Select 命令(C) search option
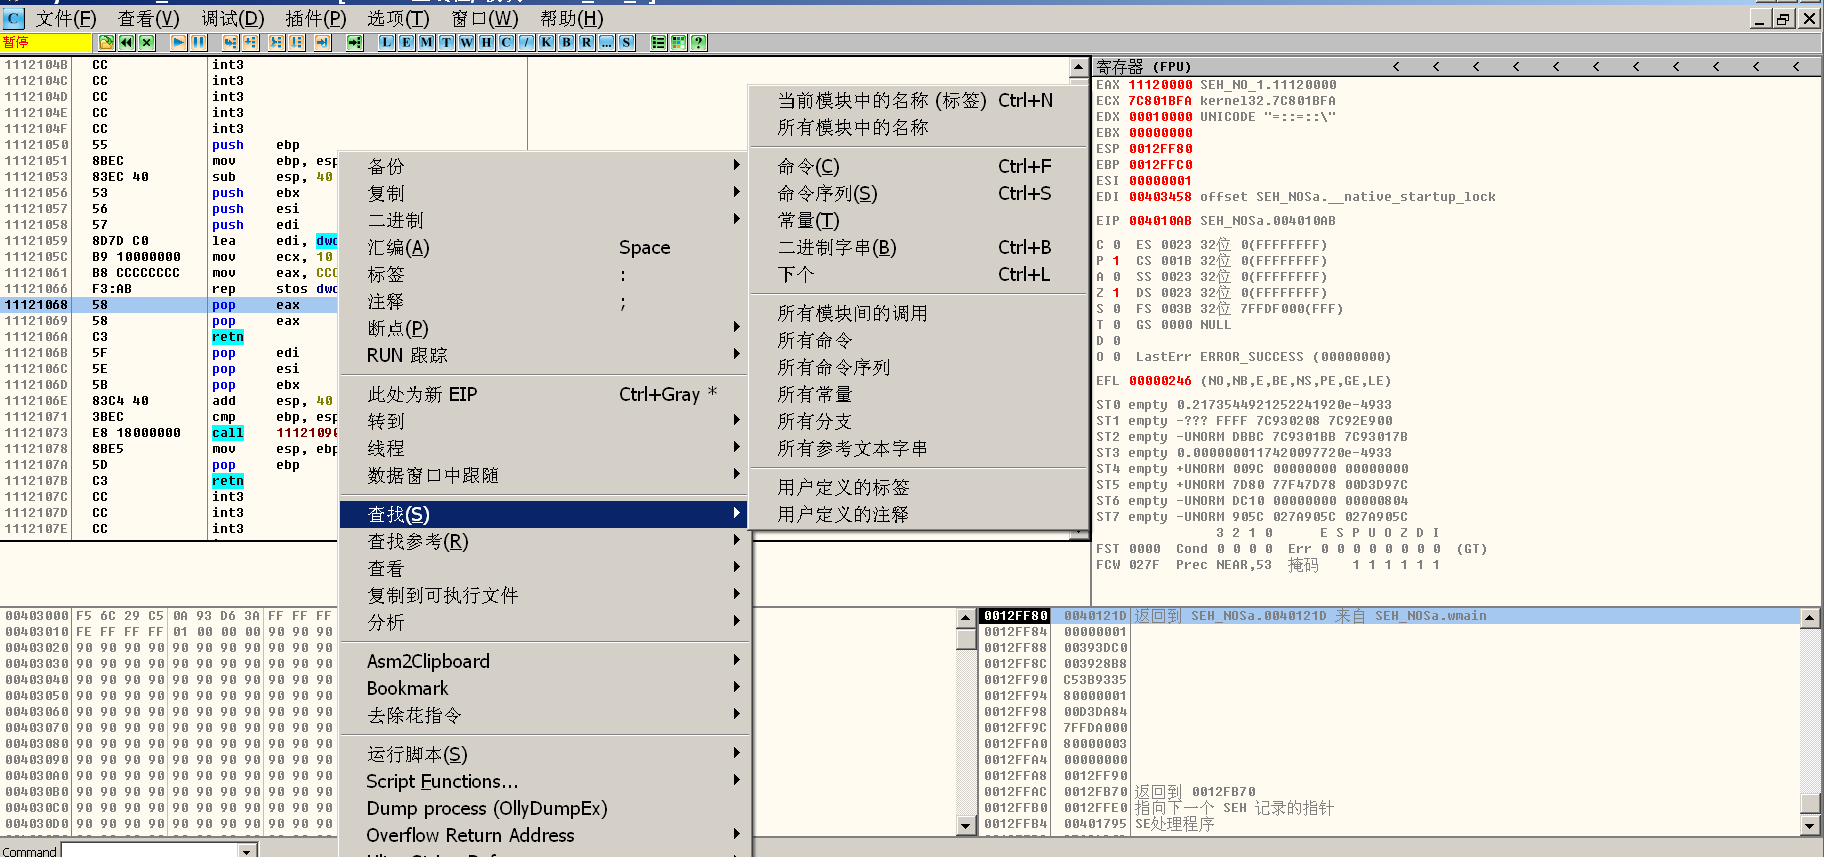 (918, 166)
